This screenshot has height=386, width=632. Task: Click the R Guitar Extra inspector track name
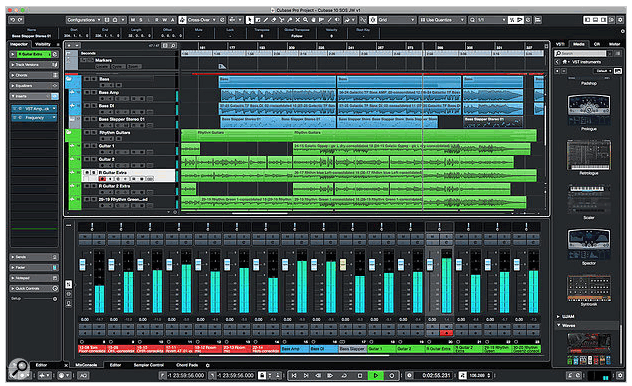click(34, 54)
